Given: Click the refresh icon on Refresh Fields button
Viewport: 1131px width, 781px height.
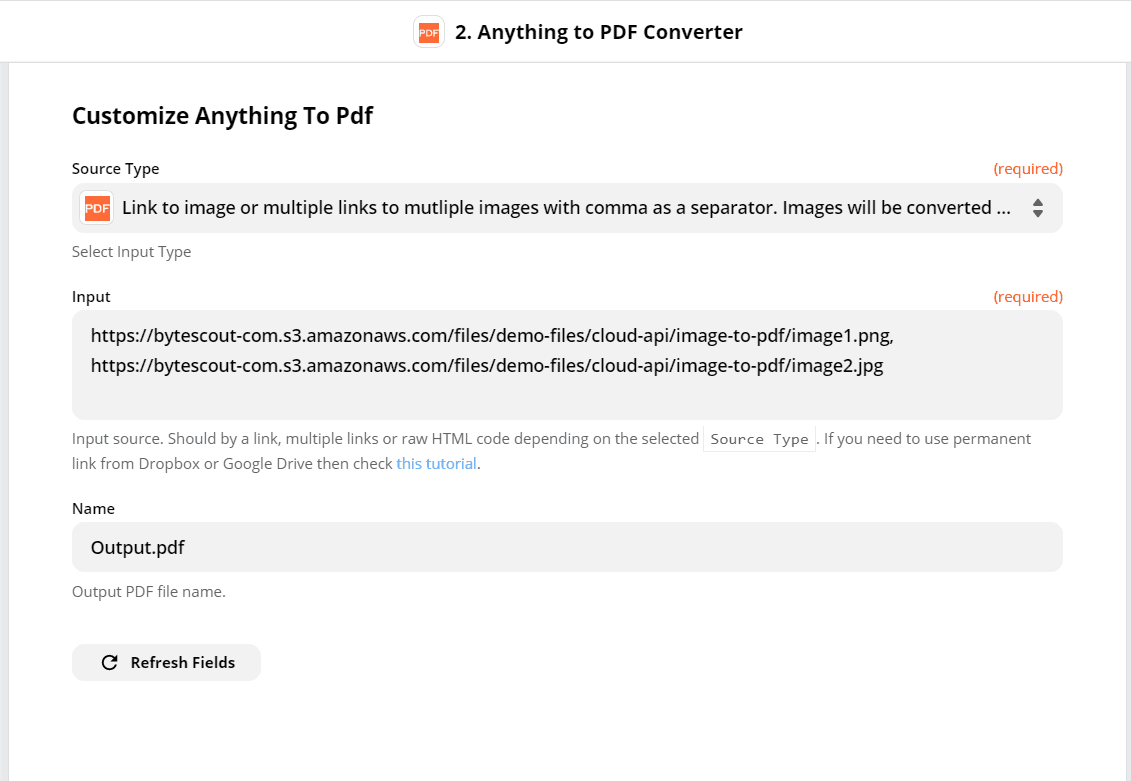Looking at the screenshot, I should pyautogui.click(x=109, y=662).
